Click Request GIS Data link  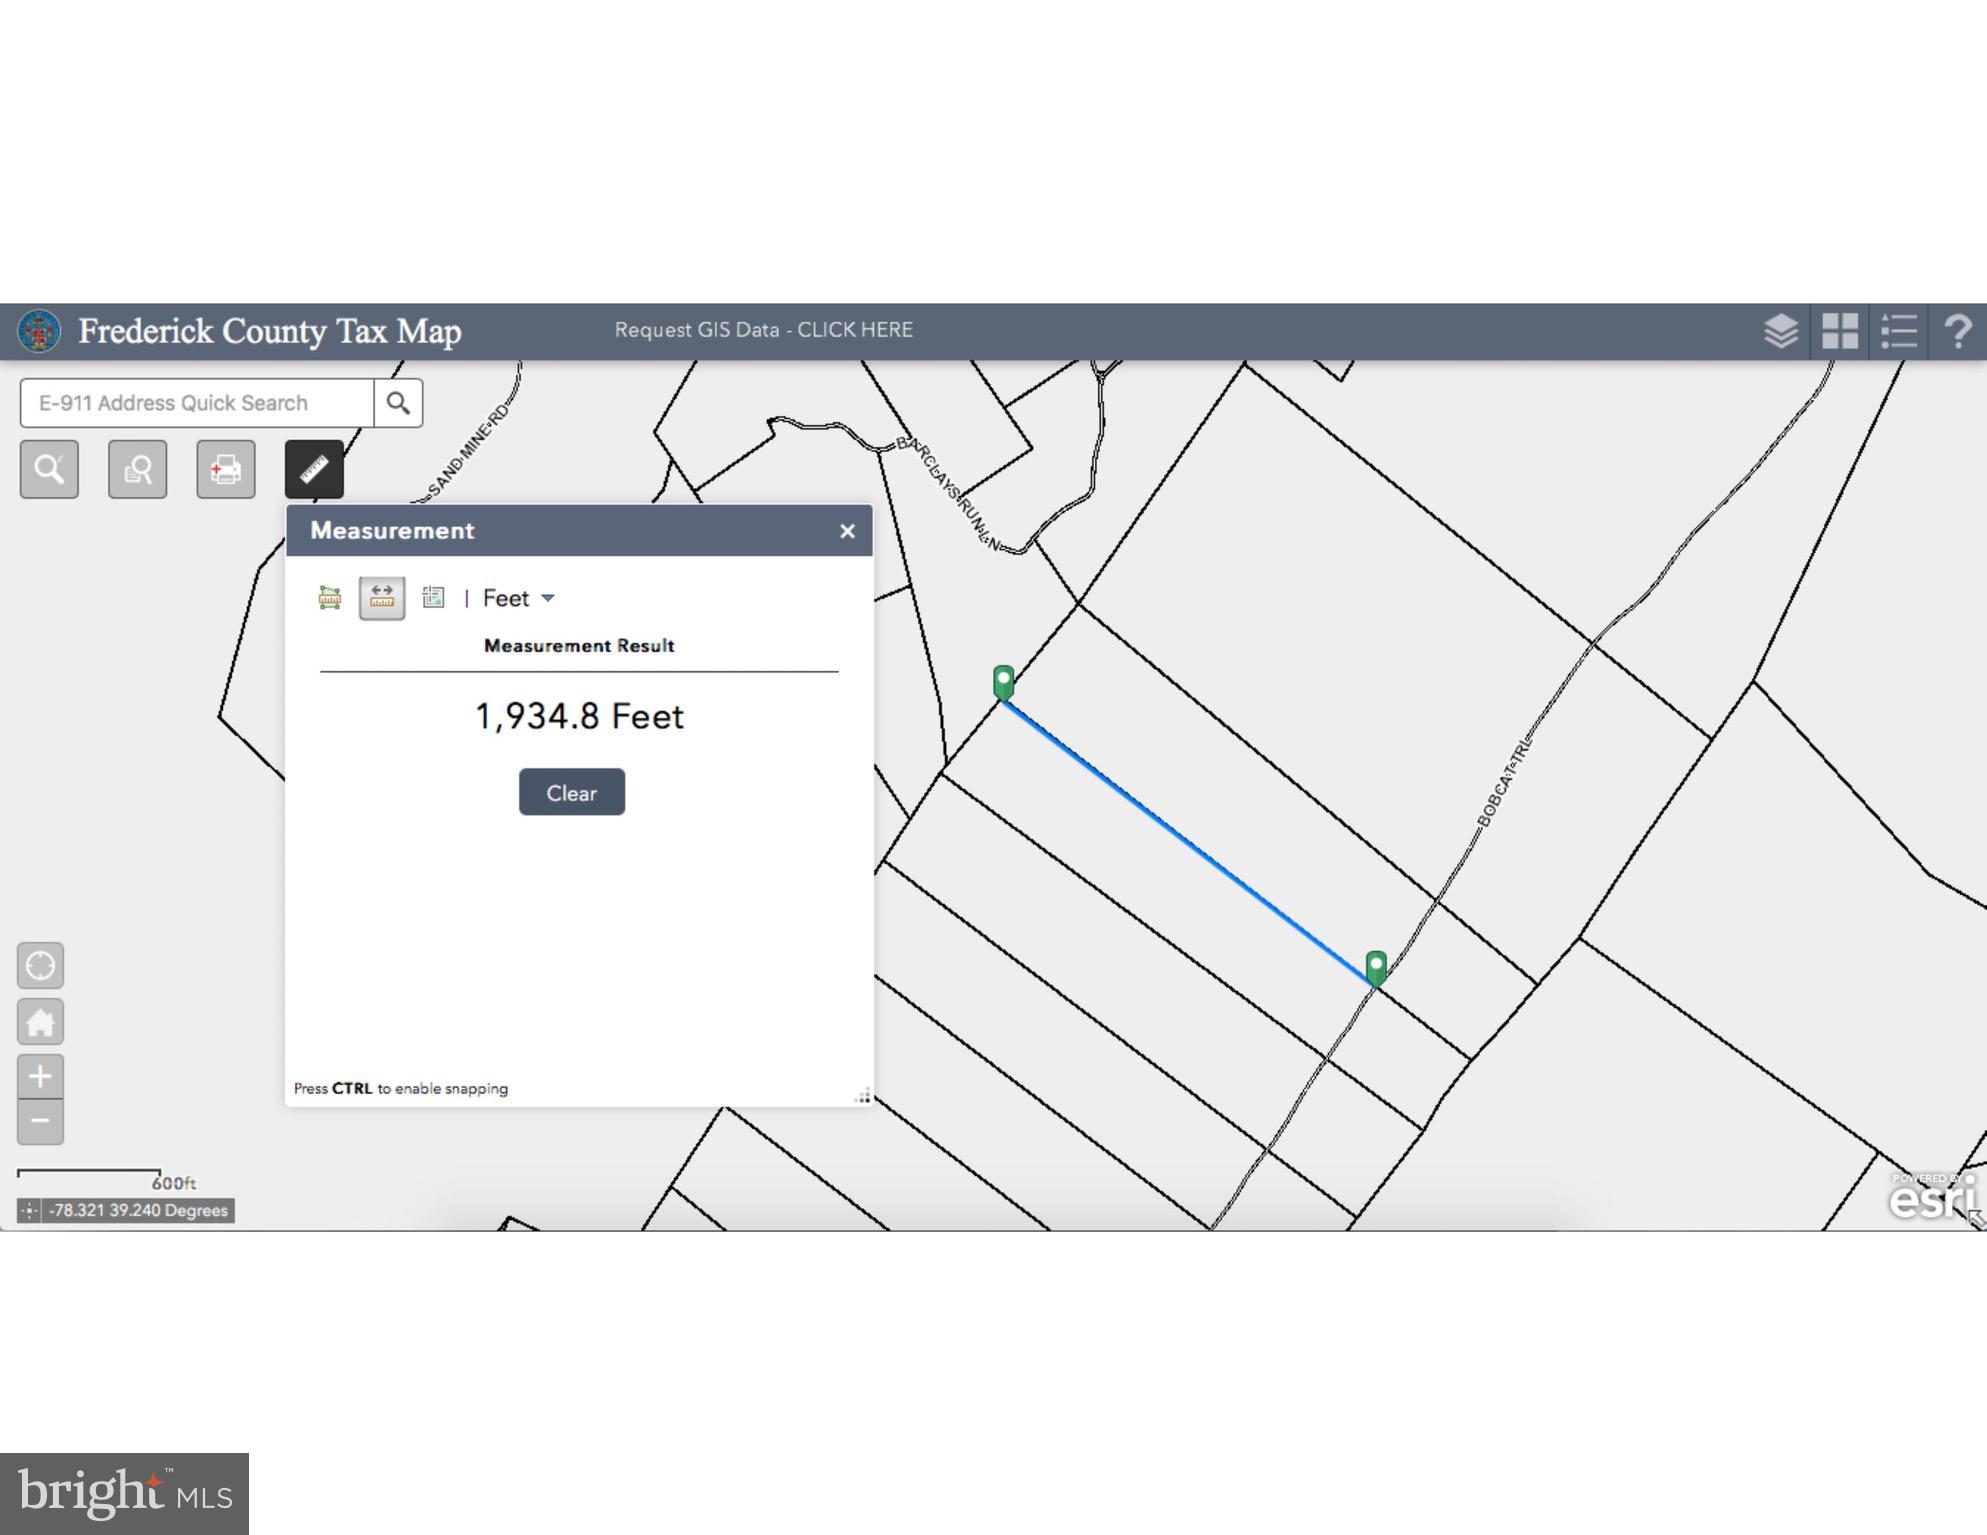click(763, 330)
